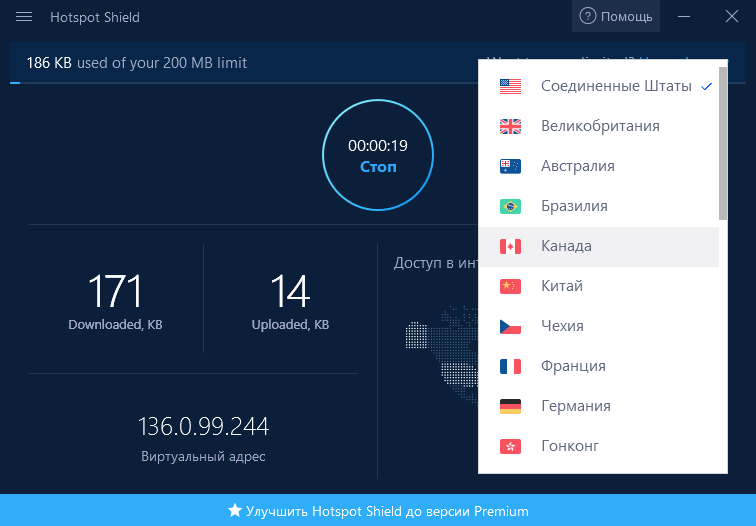The height and width of the screenshot is (526, 756).
Task: Select Соединенные Штаты from country list
Action: (x=598, y=86)
